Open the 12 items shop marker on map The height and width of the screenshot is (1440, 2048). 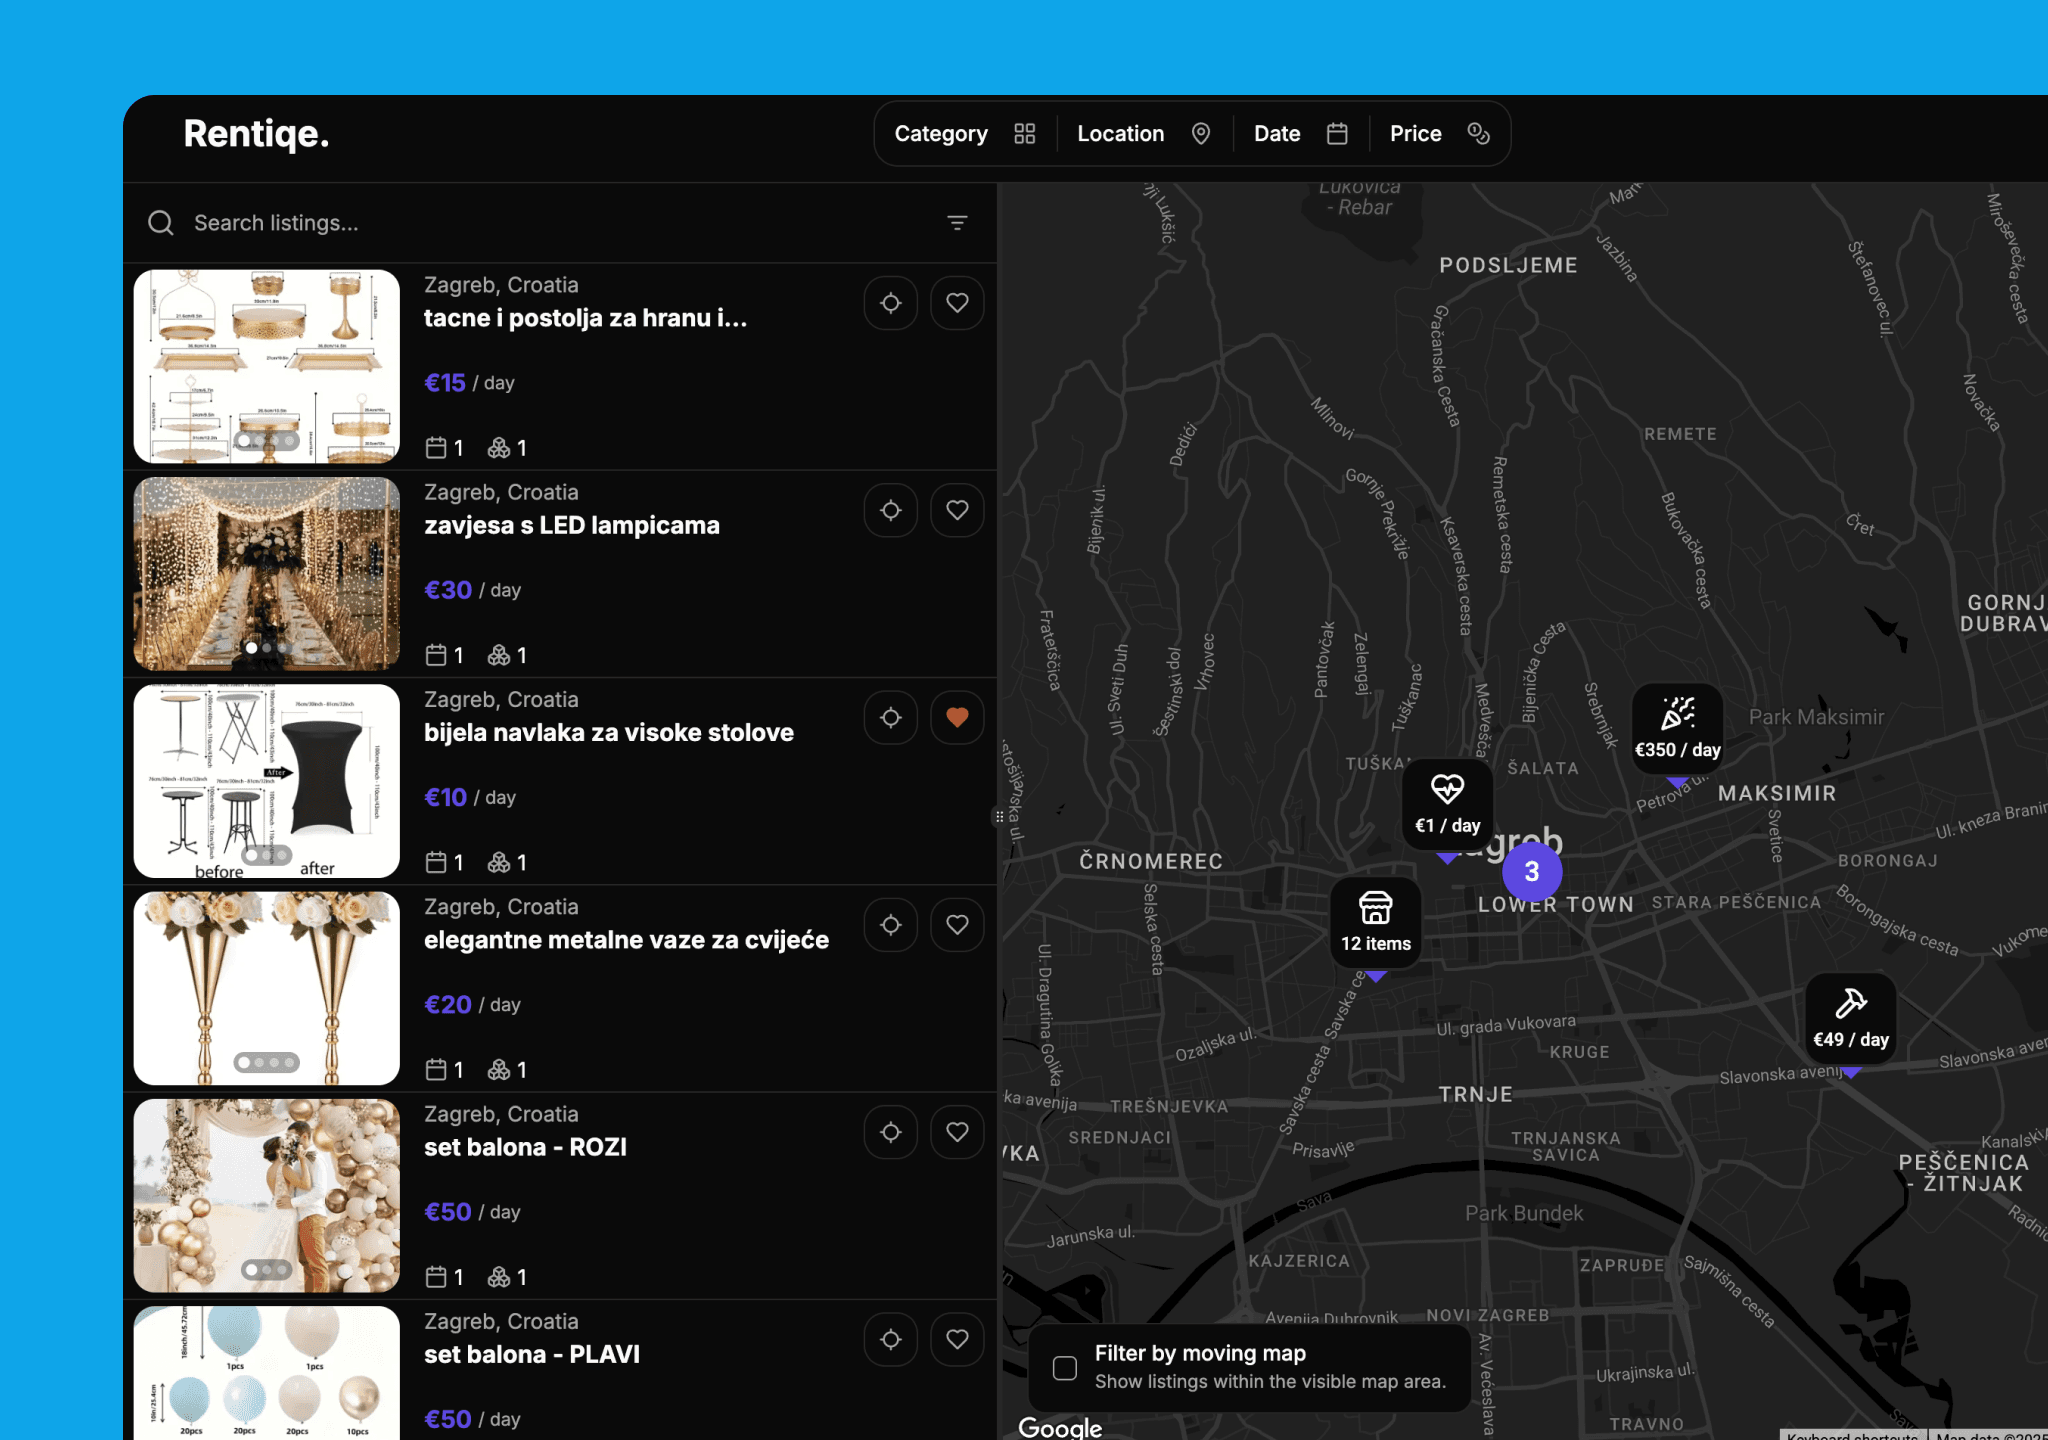pos(1375,921)
